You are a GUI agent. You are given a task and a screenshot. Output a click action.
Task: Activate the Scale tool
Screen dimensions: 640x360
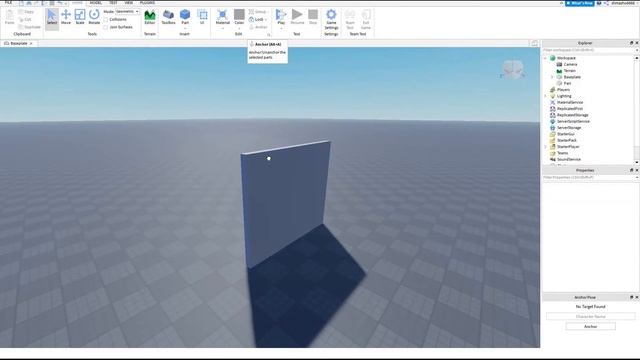[80, 17]
